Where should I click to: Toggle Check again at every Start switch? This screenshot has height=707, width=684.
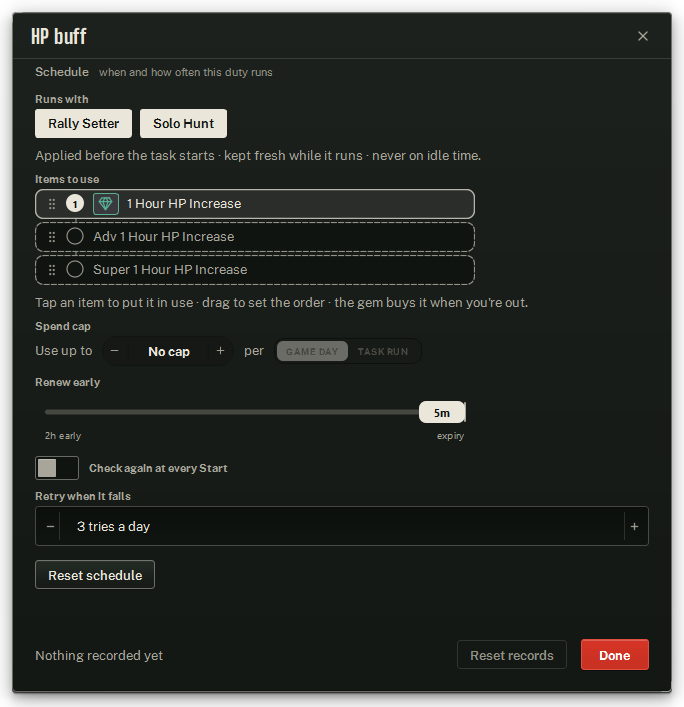(x=57, y=468)
